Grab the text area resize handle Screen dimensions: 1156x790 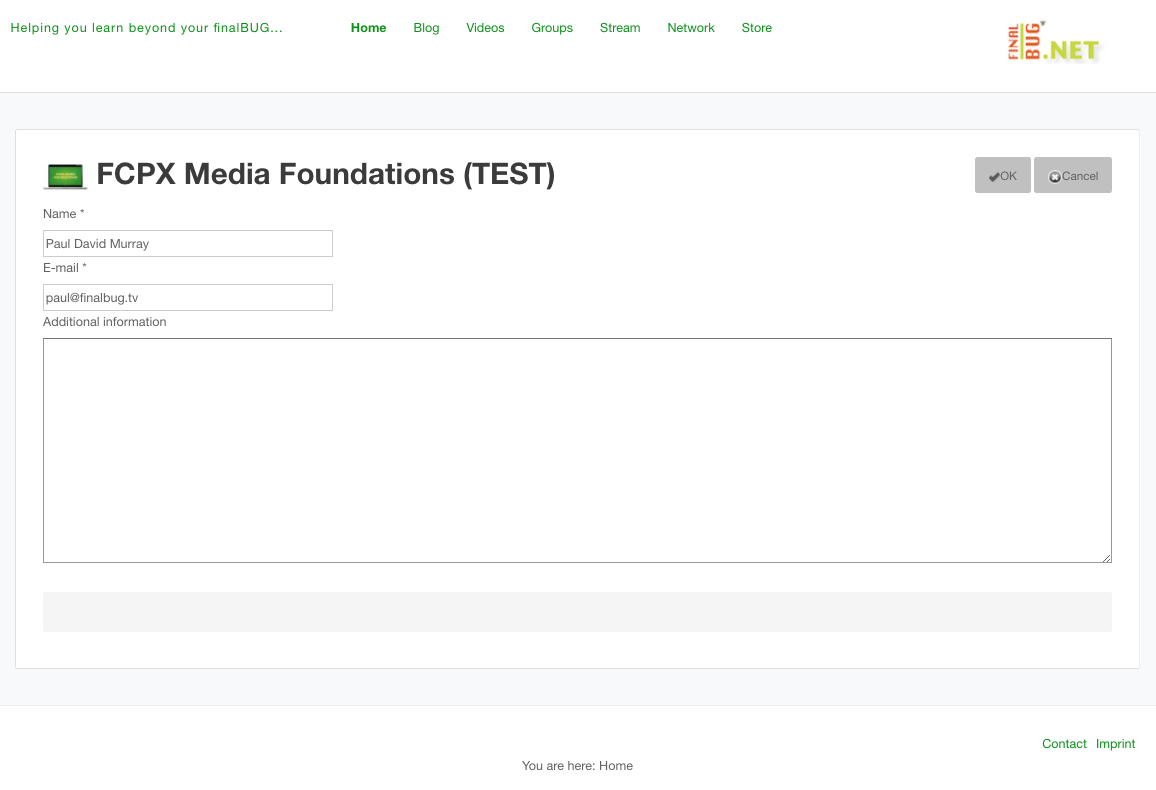[1106, 558]
